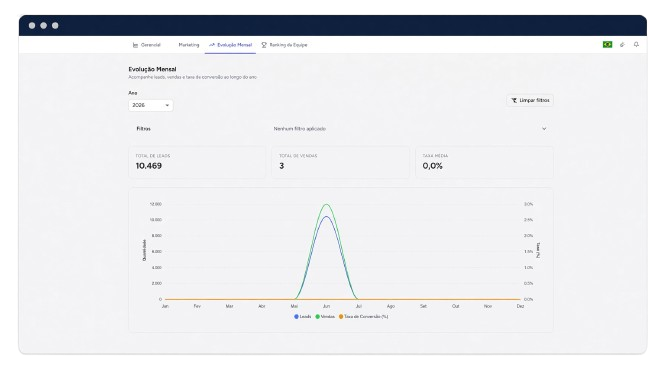Screen dimensions: 666x375
Task: Click the Limpar filtros button
Action: click(530, 100)
